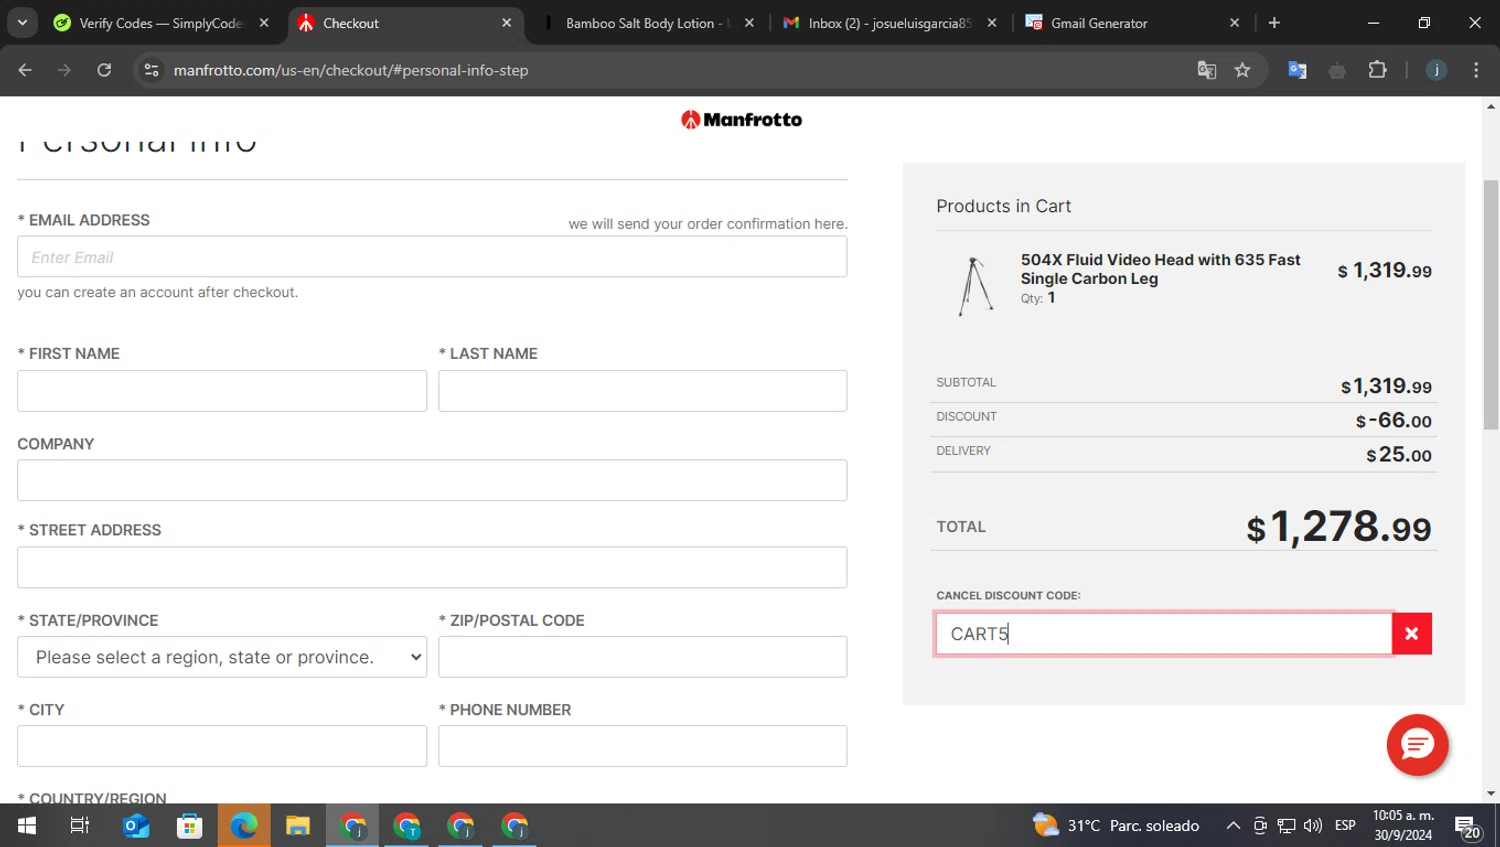Click the 504X Fluid Video Head product name

point(1160,269)
